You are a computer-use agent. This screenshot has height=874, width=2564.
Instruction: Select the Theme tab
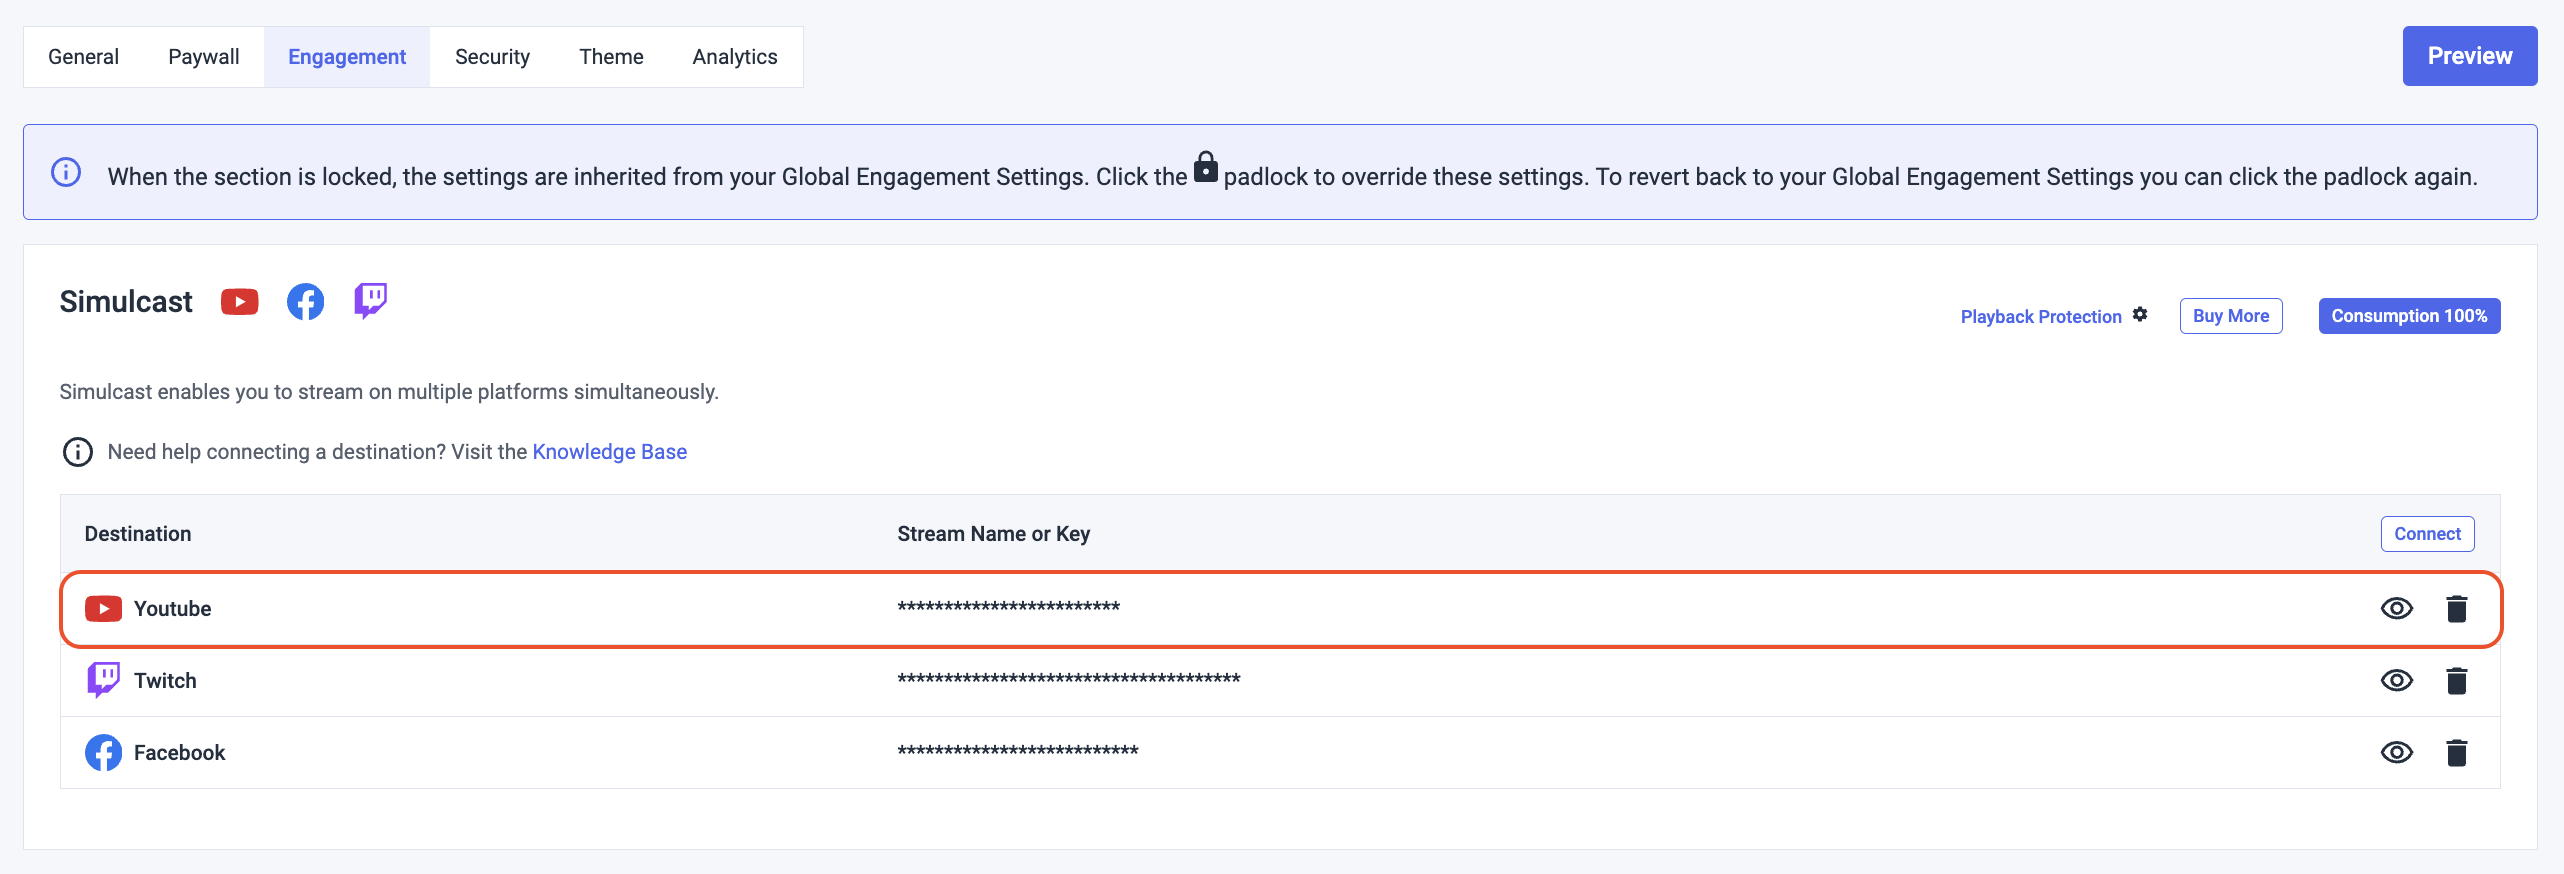pyautogui.click(x=611, y=57)
